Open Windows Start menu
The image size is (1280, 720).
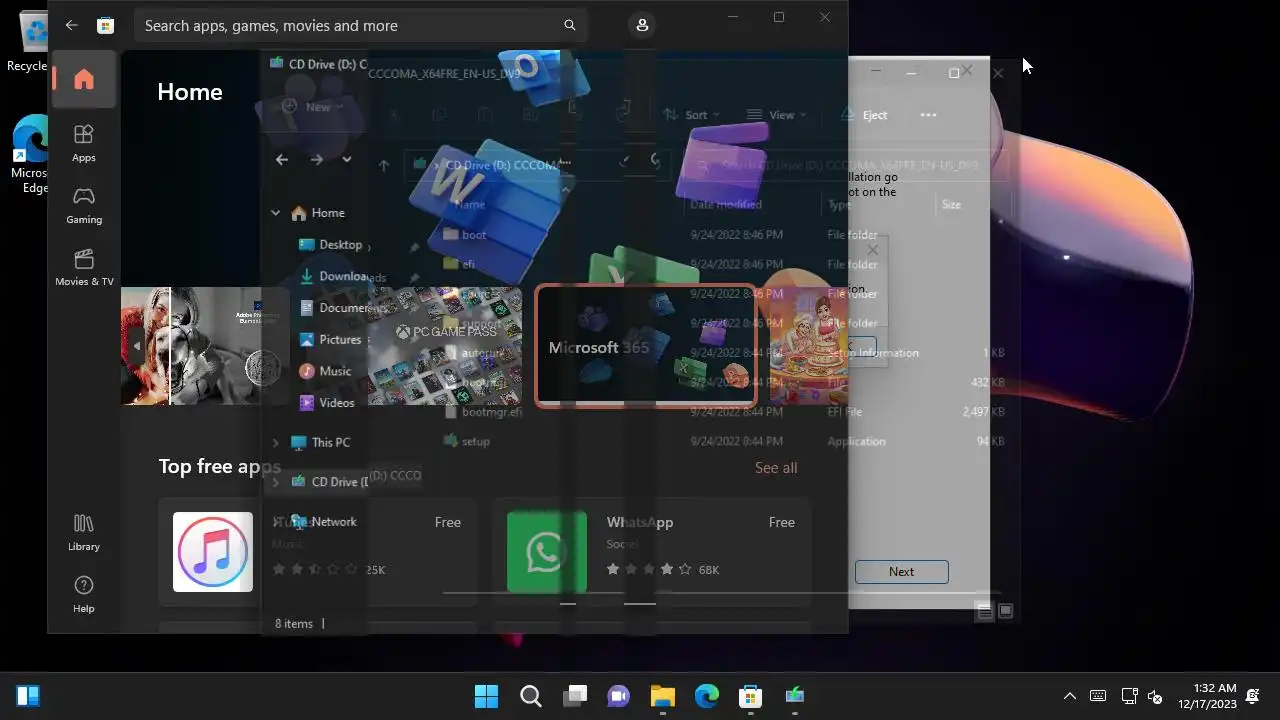[486, 696]
